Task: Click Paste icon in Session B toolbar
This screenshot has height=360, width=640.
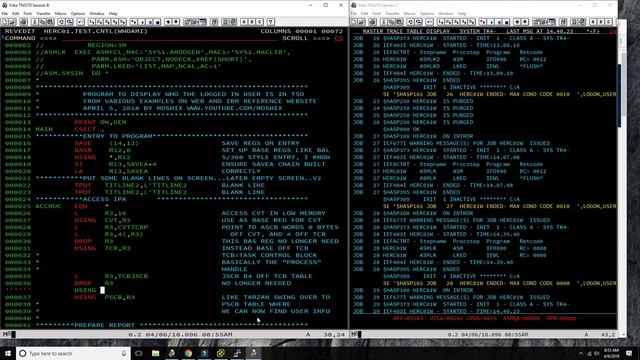Action: [50, 22]
